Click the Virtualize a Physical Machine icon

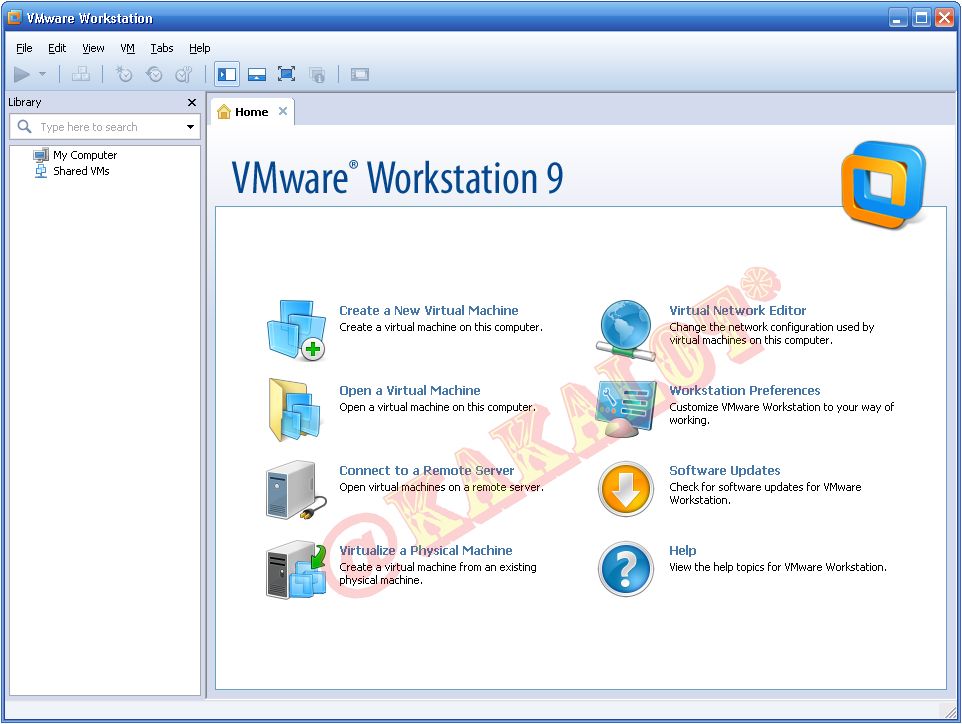(x=296, y=569)
